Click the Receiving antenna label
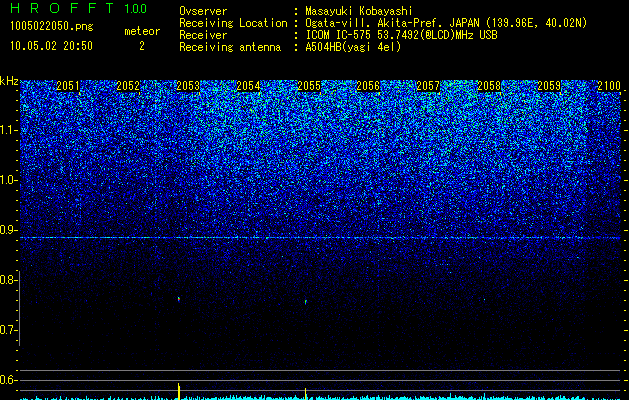The image size is (629, 400). [230, 47]
